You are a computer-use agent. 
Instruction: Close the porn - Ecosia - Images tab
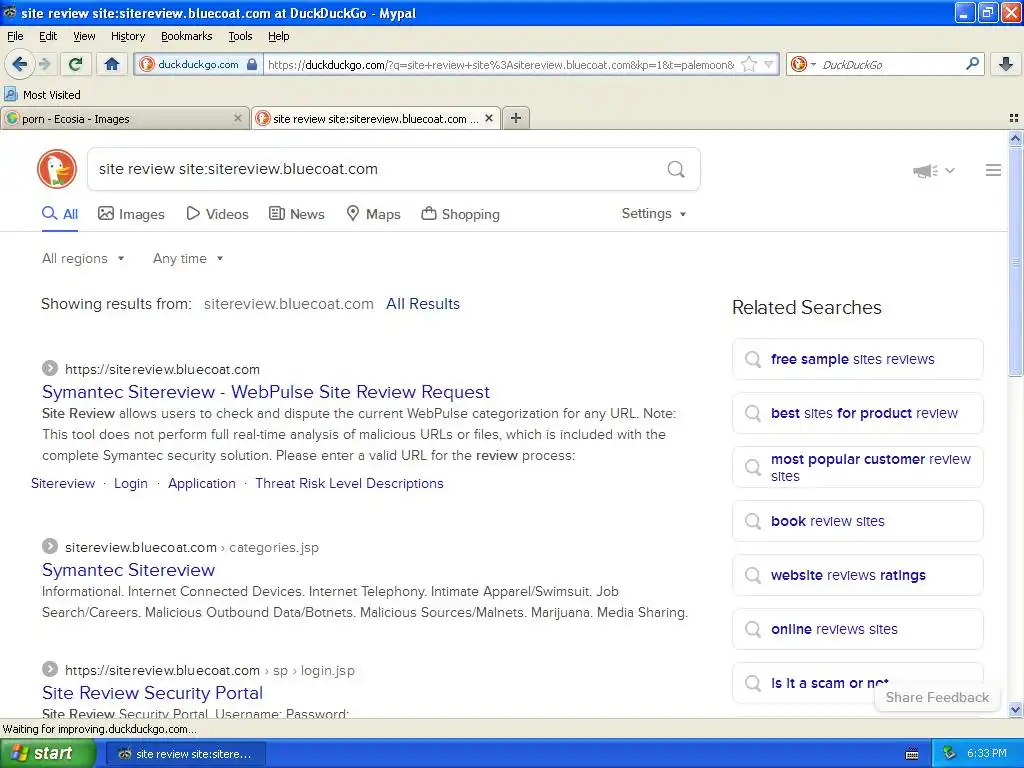[x=238, y=118]
